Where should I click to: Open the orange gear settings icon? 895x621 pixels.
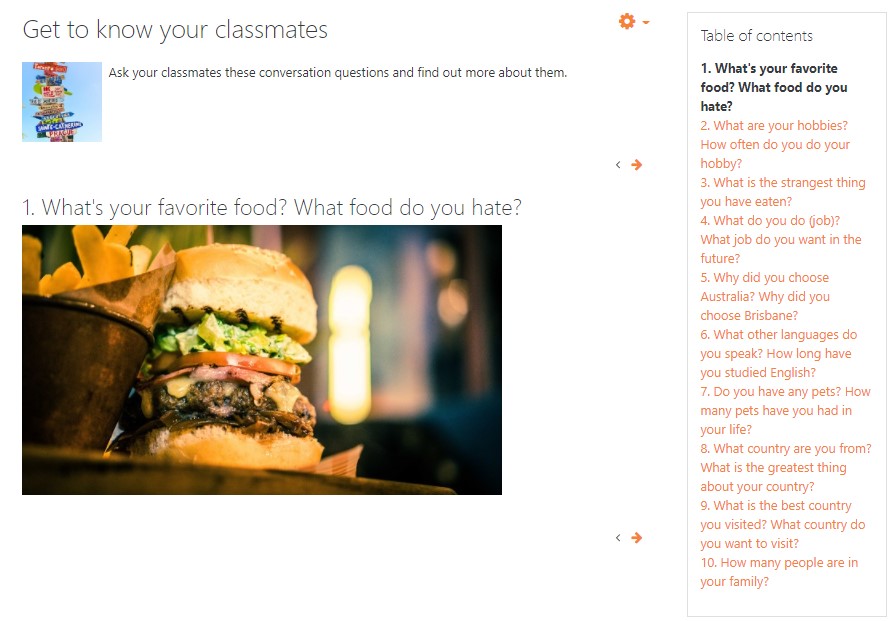pyautogui.click(x=627, y=22)
